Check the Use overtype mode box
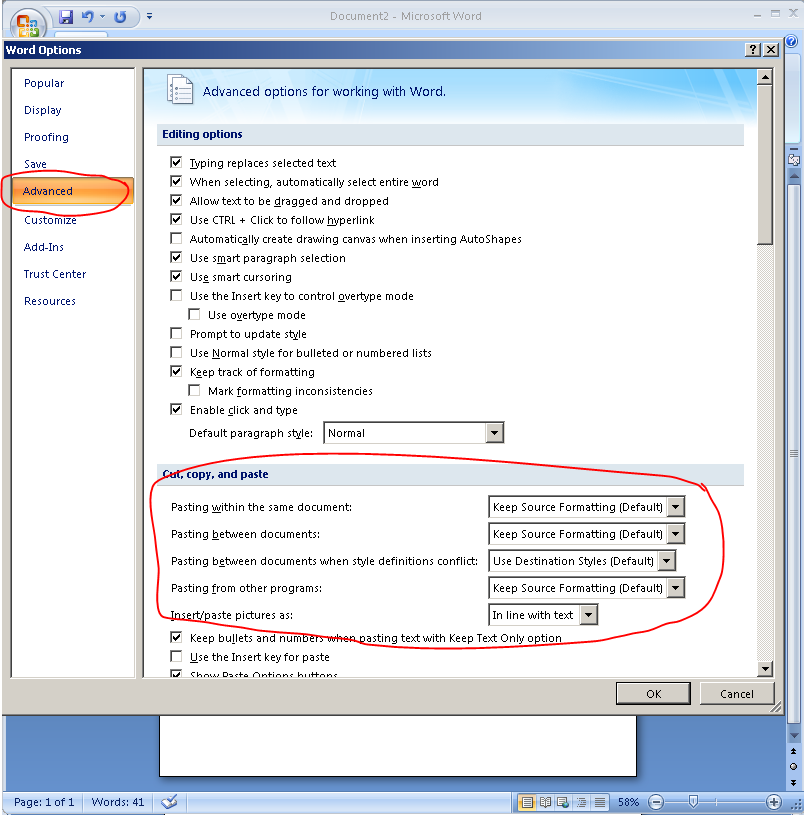The height and width of the screenshot is (815, 804). click(194, 314)
